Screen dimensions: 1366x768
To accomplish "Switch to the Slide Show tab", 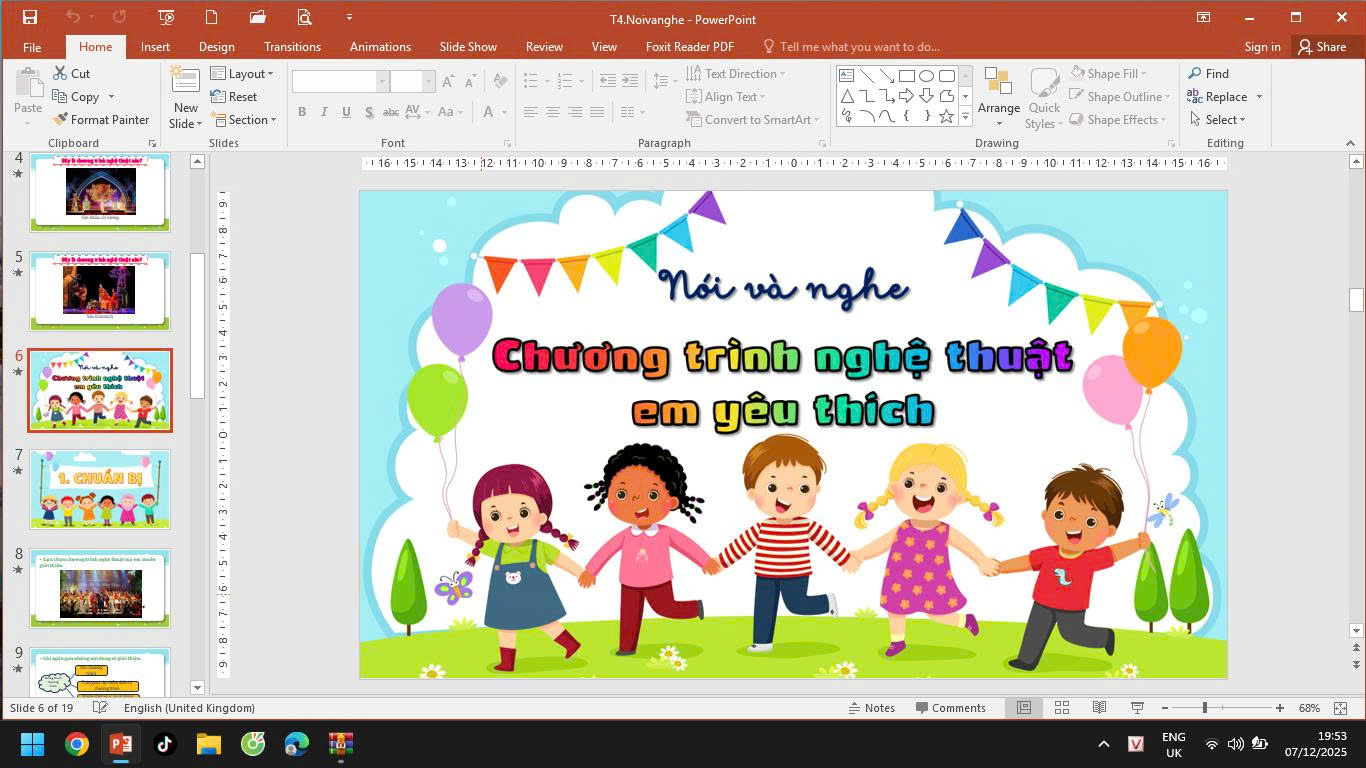I will (x=468, y=47).
